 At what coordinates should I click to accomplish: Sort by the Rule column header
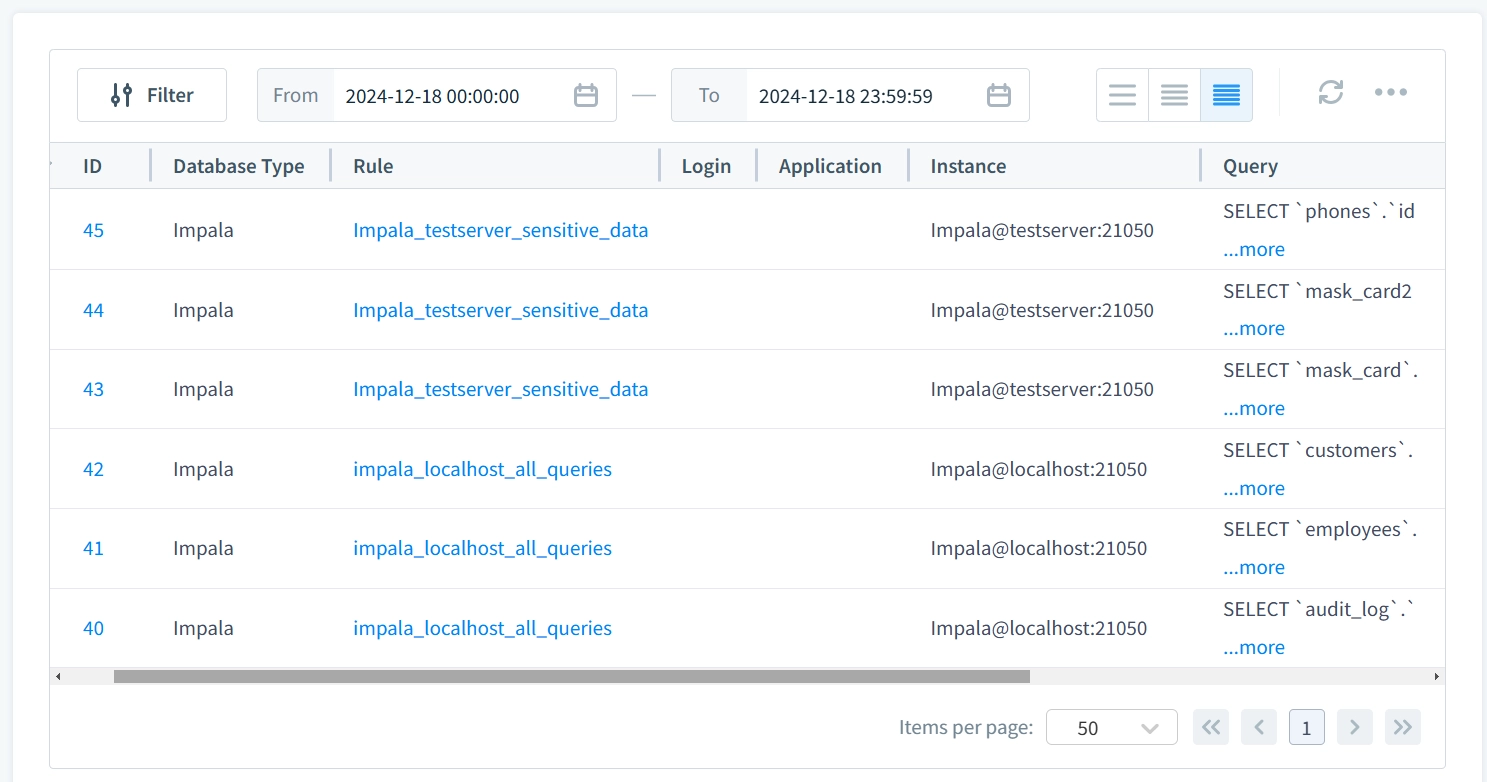373,166
